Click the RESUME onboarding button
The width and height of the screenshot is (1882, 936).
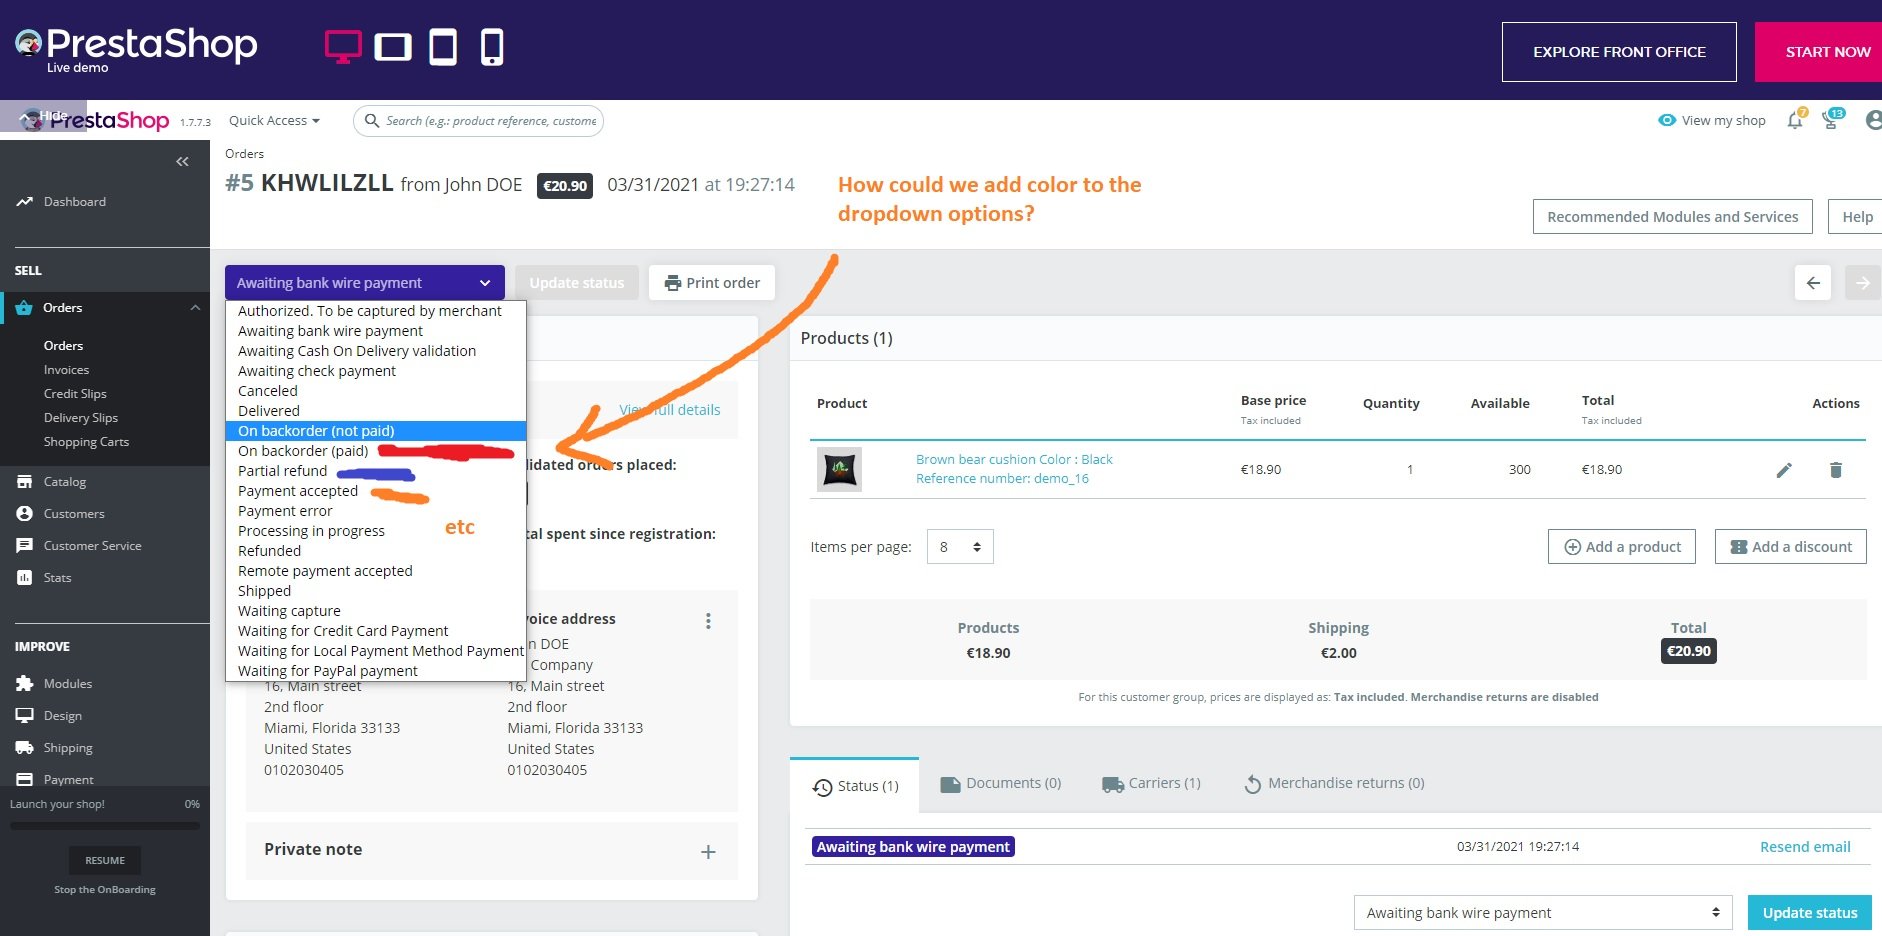tap(105, 861)
